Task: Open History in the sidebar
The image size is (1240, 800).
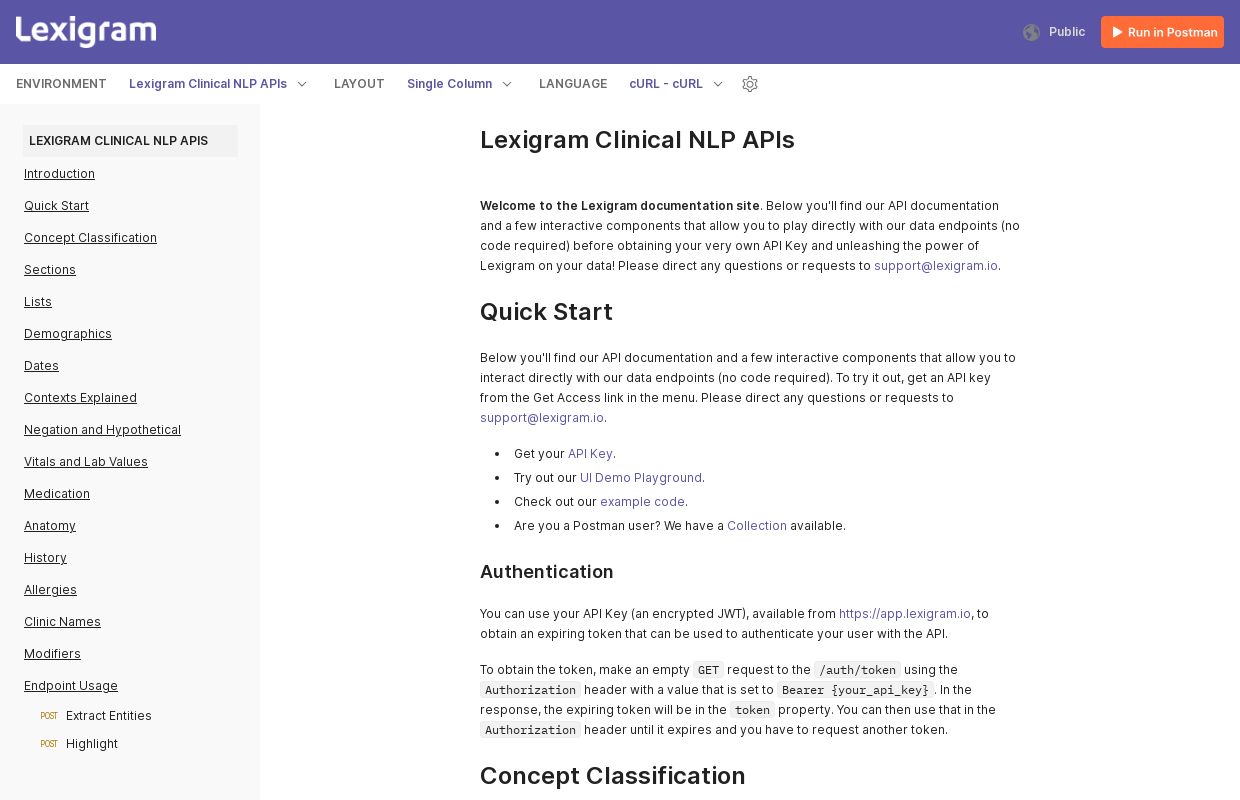Action: 45,558
